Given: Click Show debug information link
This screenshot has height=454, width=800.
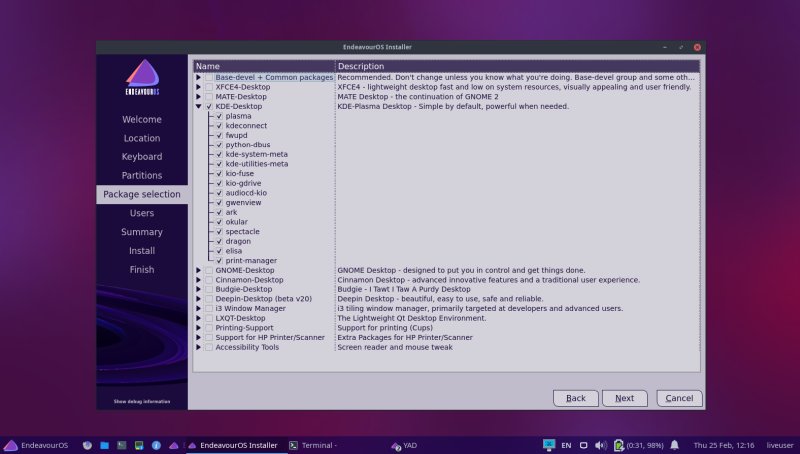Looking at the screenshot, I should click(x=142, y=401).
